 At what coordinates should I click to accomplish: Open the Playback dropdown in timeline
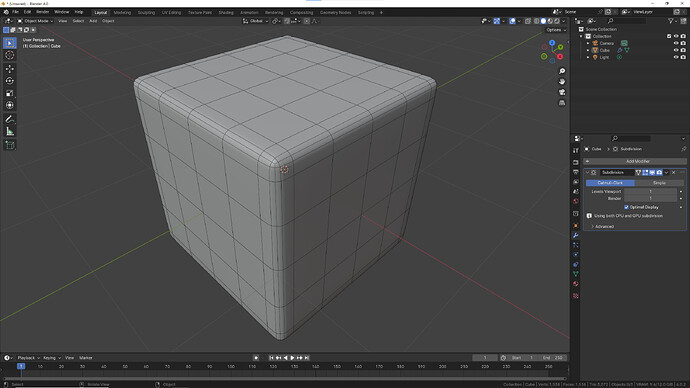pos(28,358)
